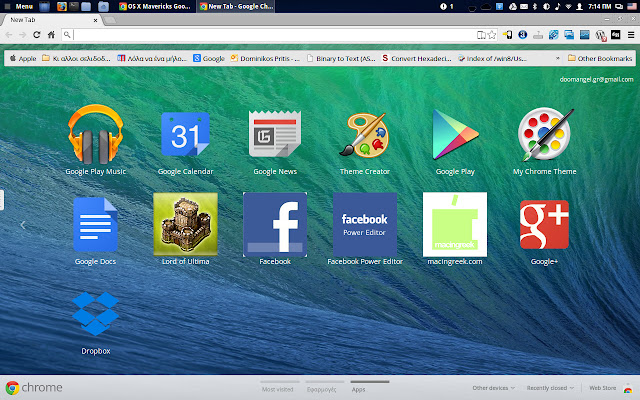Open the Apple bookmark

[x=23, y=58]
